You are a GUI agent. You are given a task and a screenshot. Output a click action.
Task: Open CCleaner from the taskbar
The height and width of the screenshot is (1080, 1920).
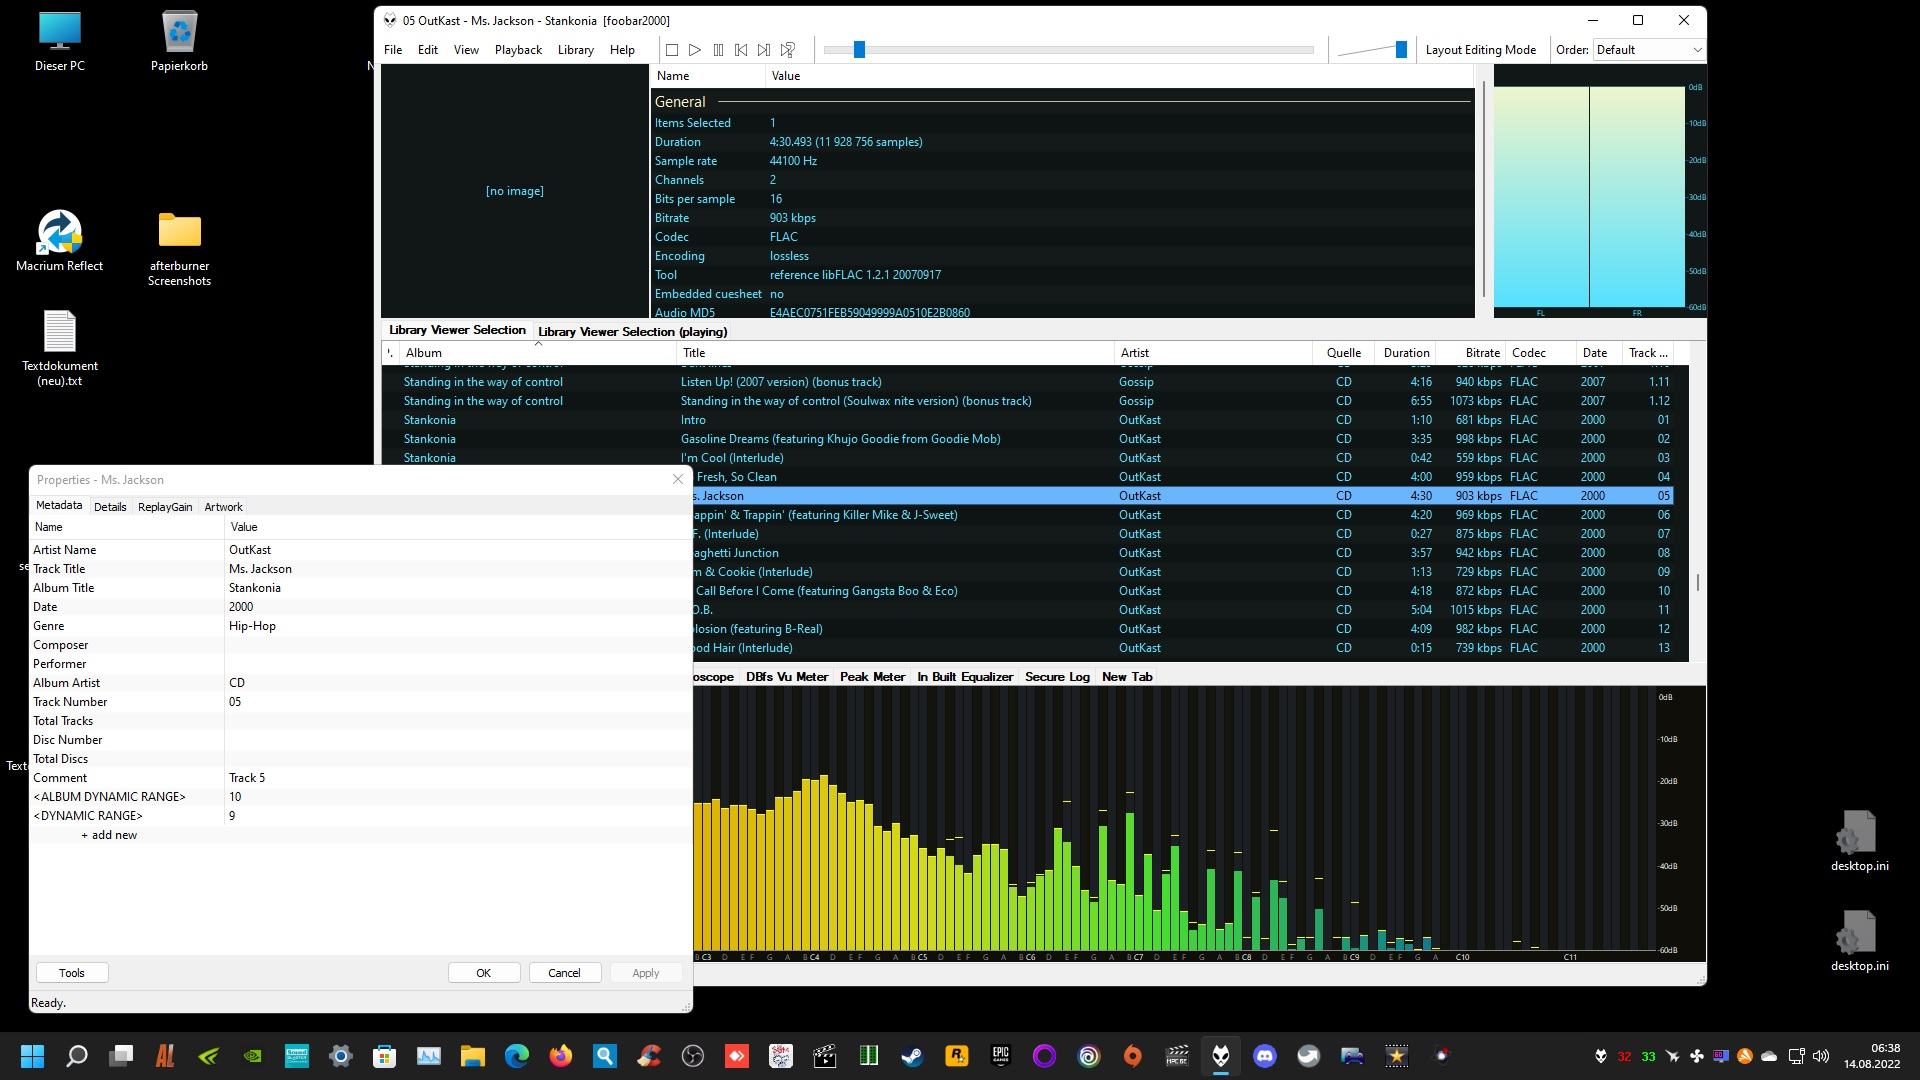coord(648,1056)
